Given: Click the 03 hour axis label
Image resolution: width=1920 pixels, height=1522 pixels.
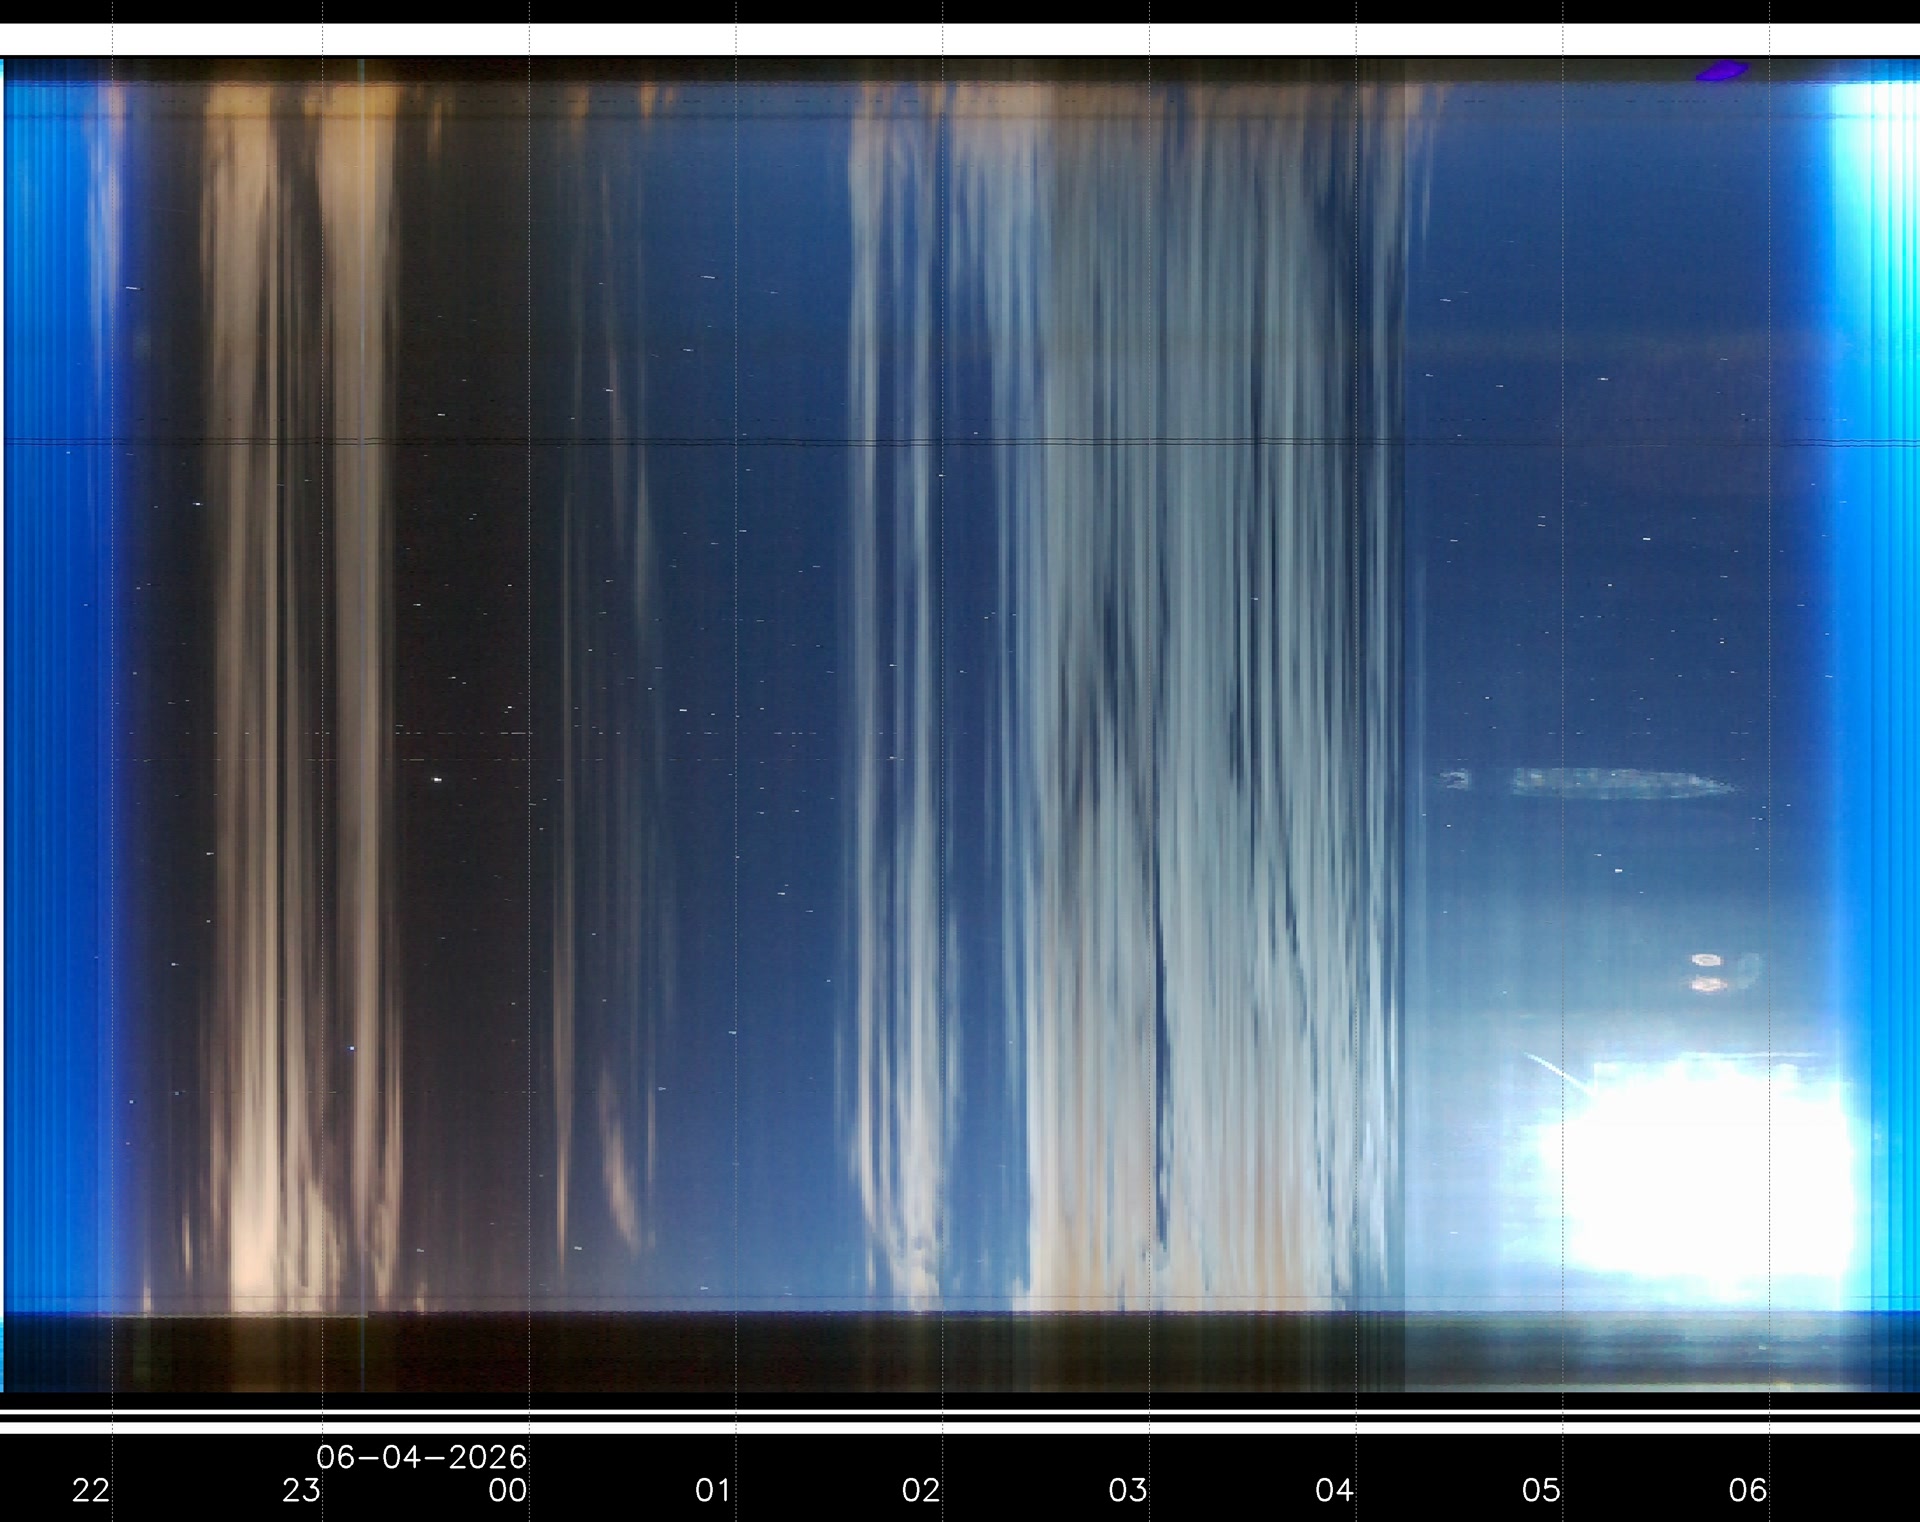Looking at the screenshot, I should [x=1128, y=1491].
